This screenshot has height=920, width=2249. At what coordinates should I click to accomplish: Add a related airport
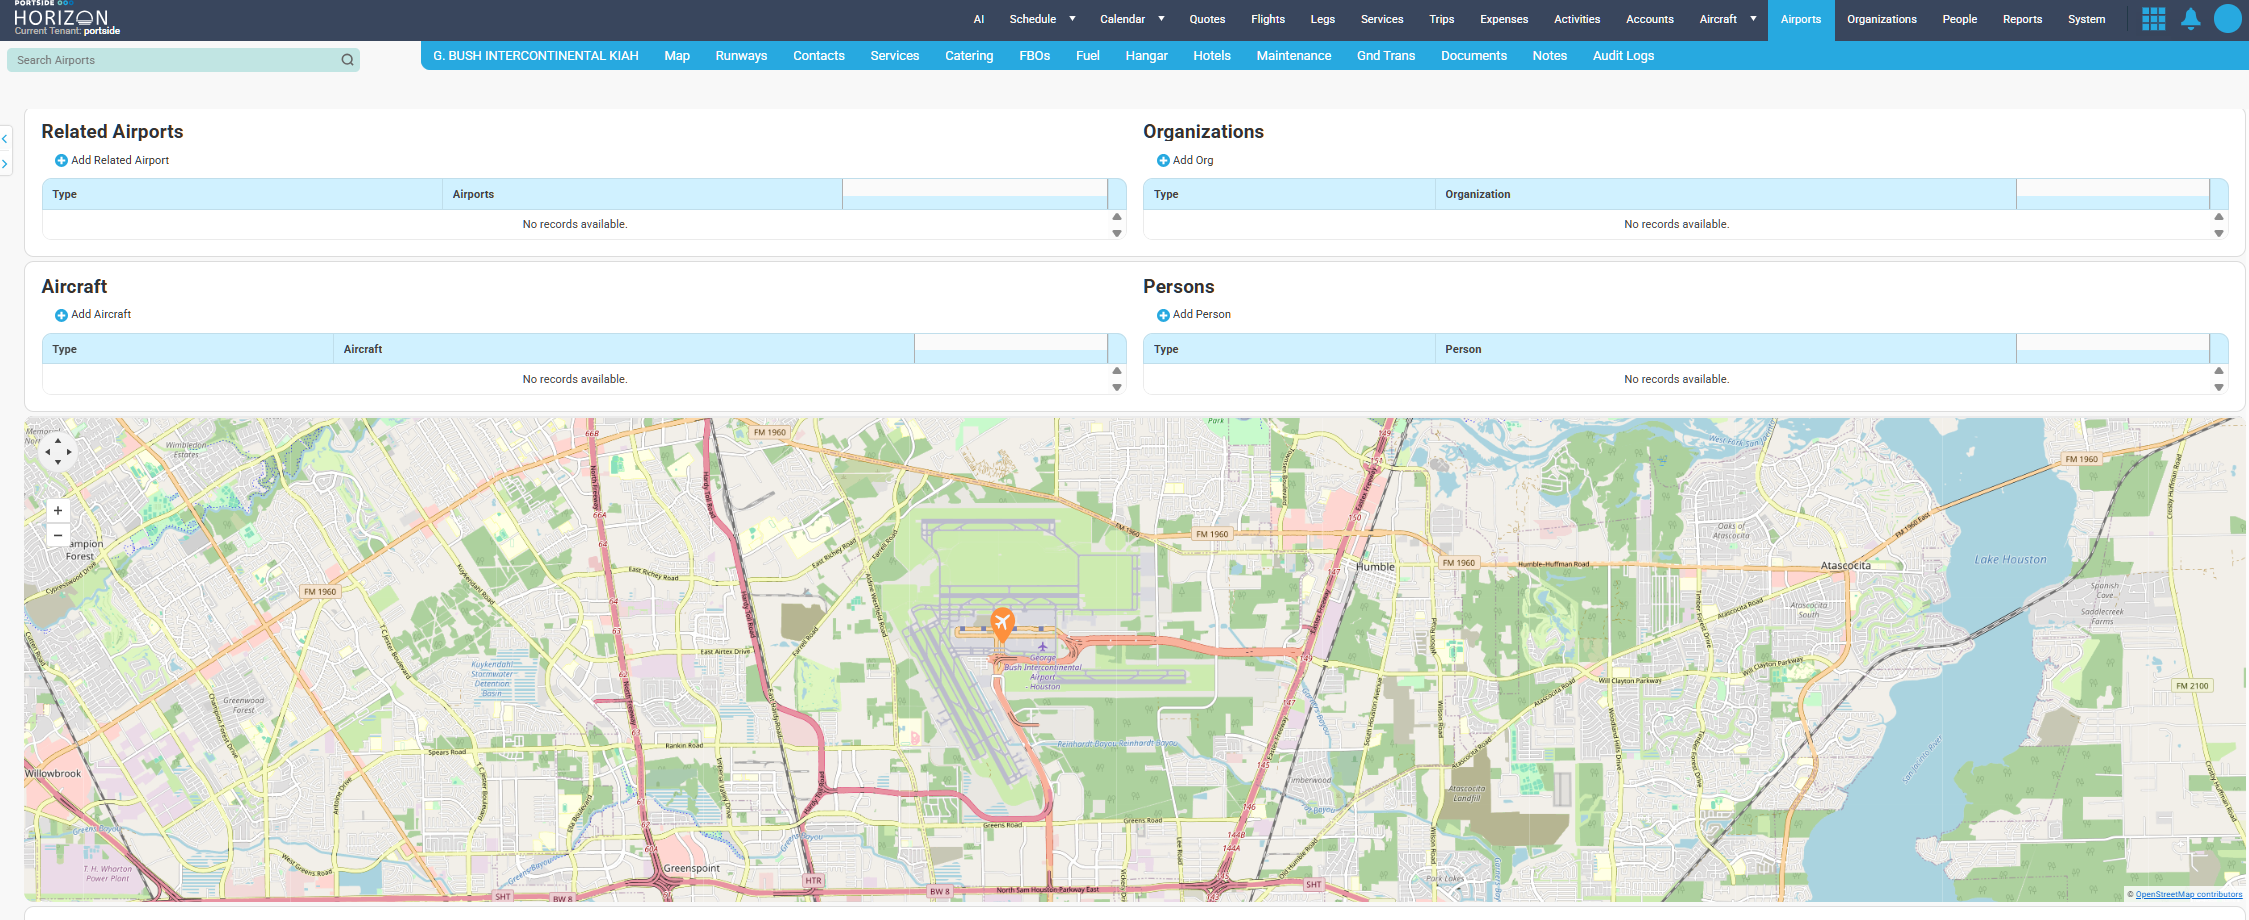pos(112,160)
